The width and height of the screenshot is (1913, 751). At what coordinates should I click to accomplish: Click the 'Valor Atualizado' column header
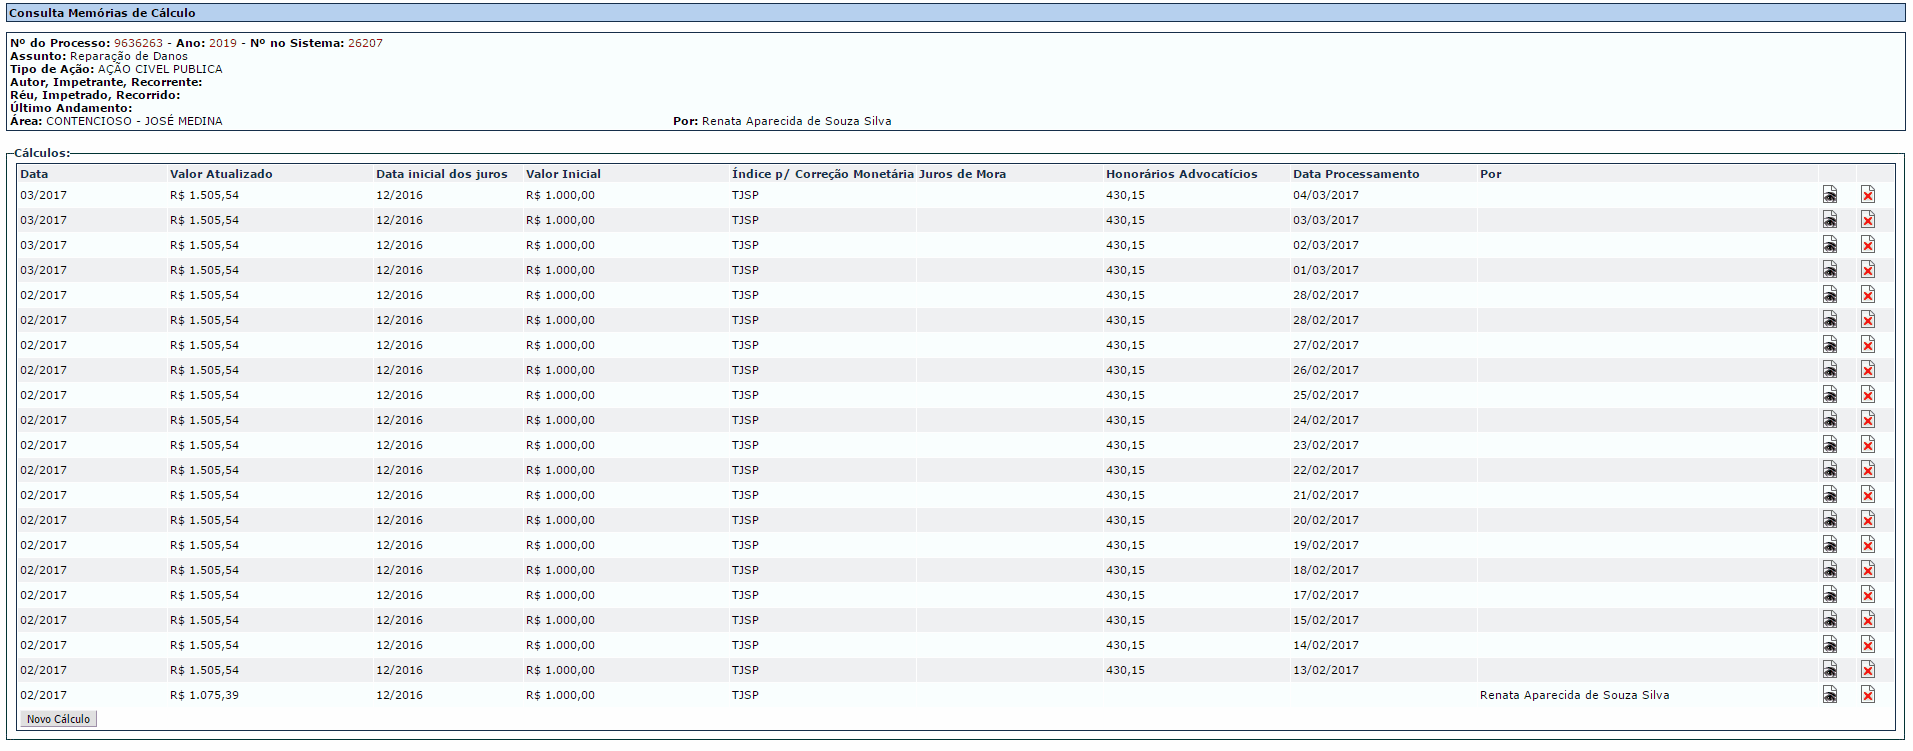(221, 174)
